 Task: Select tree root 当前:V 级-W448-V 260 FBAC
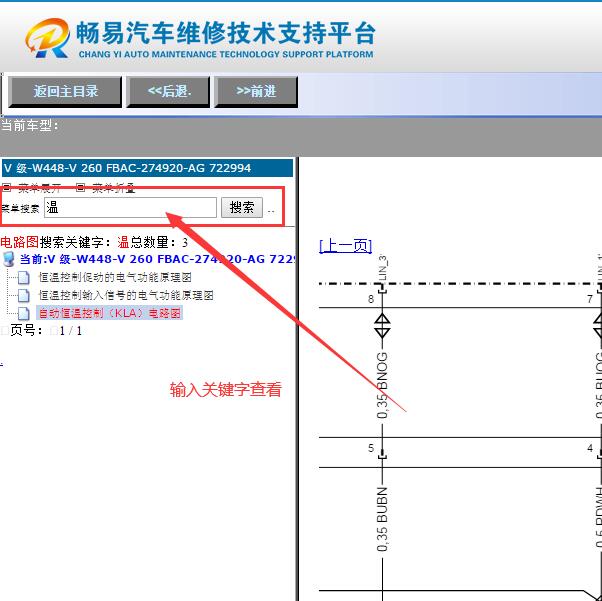click(x=157, y=259)
